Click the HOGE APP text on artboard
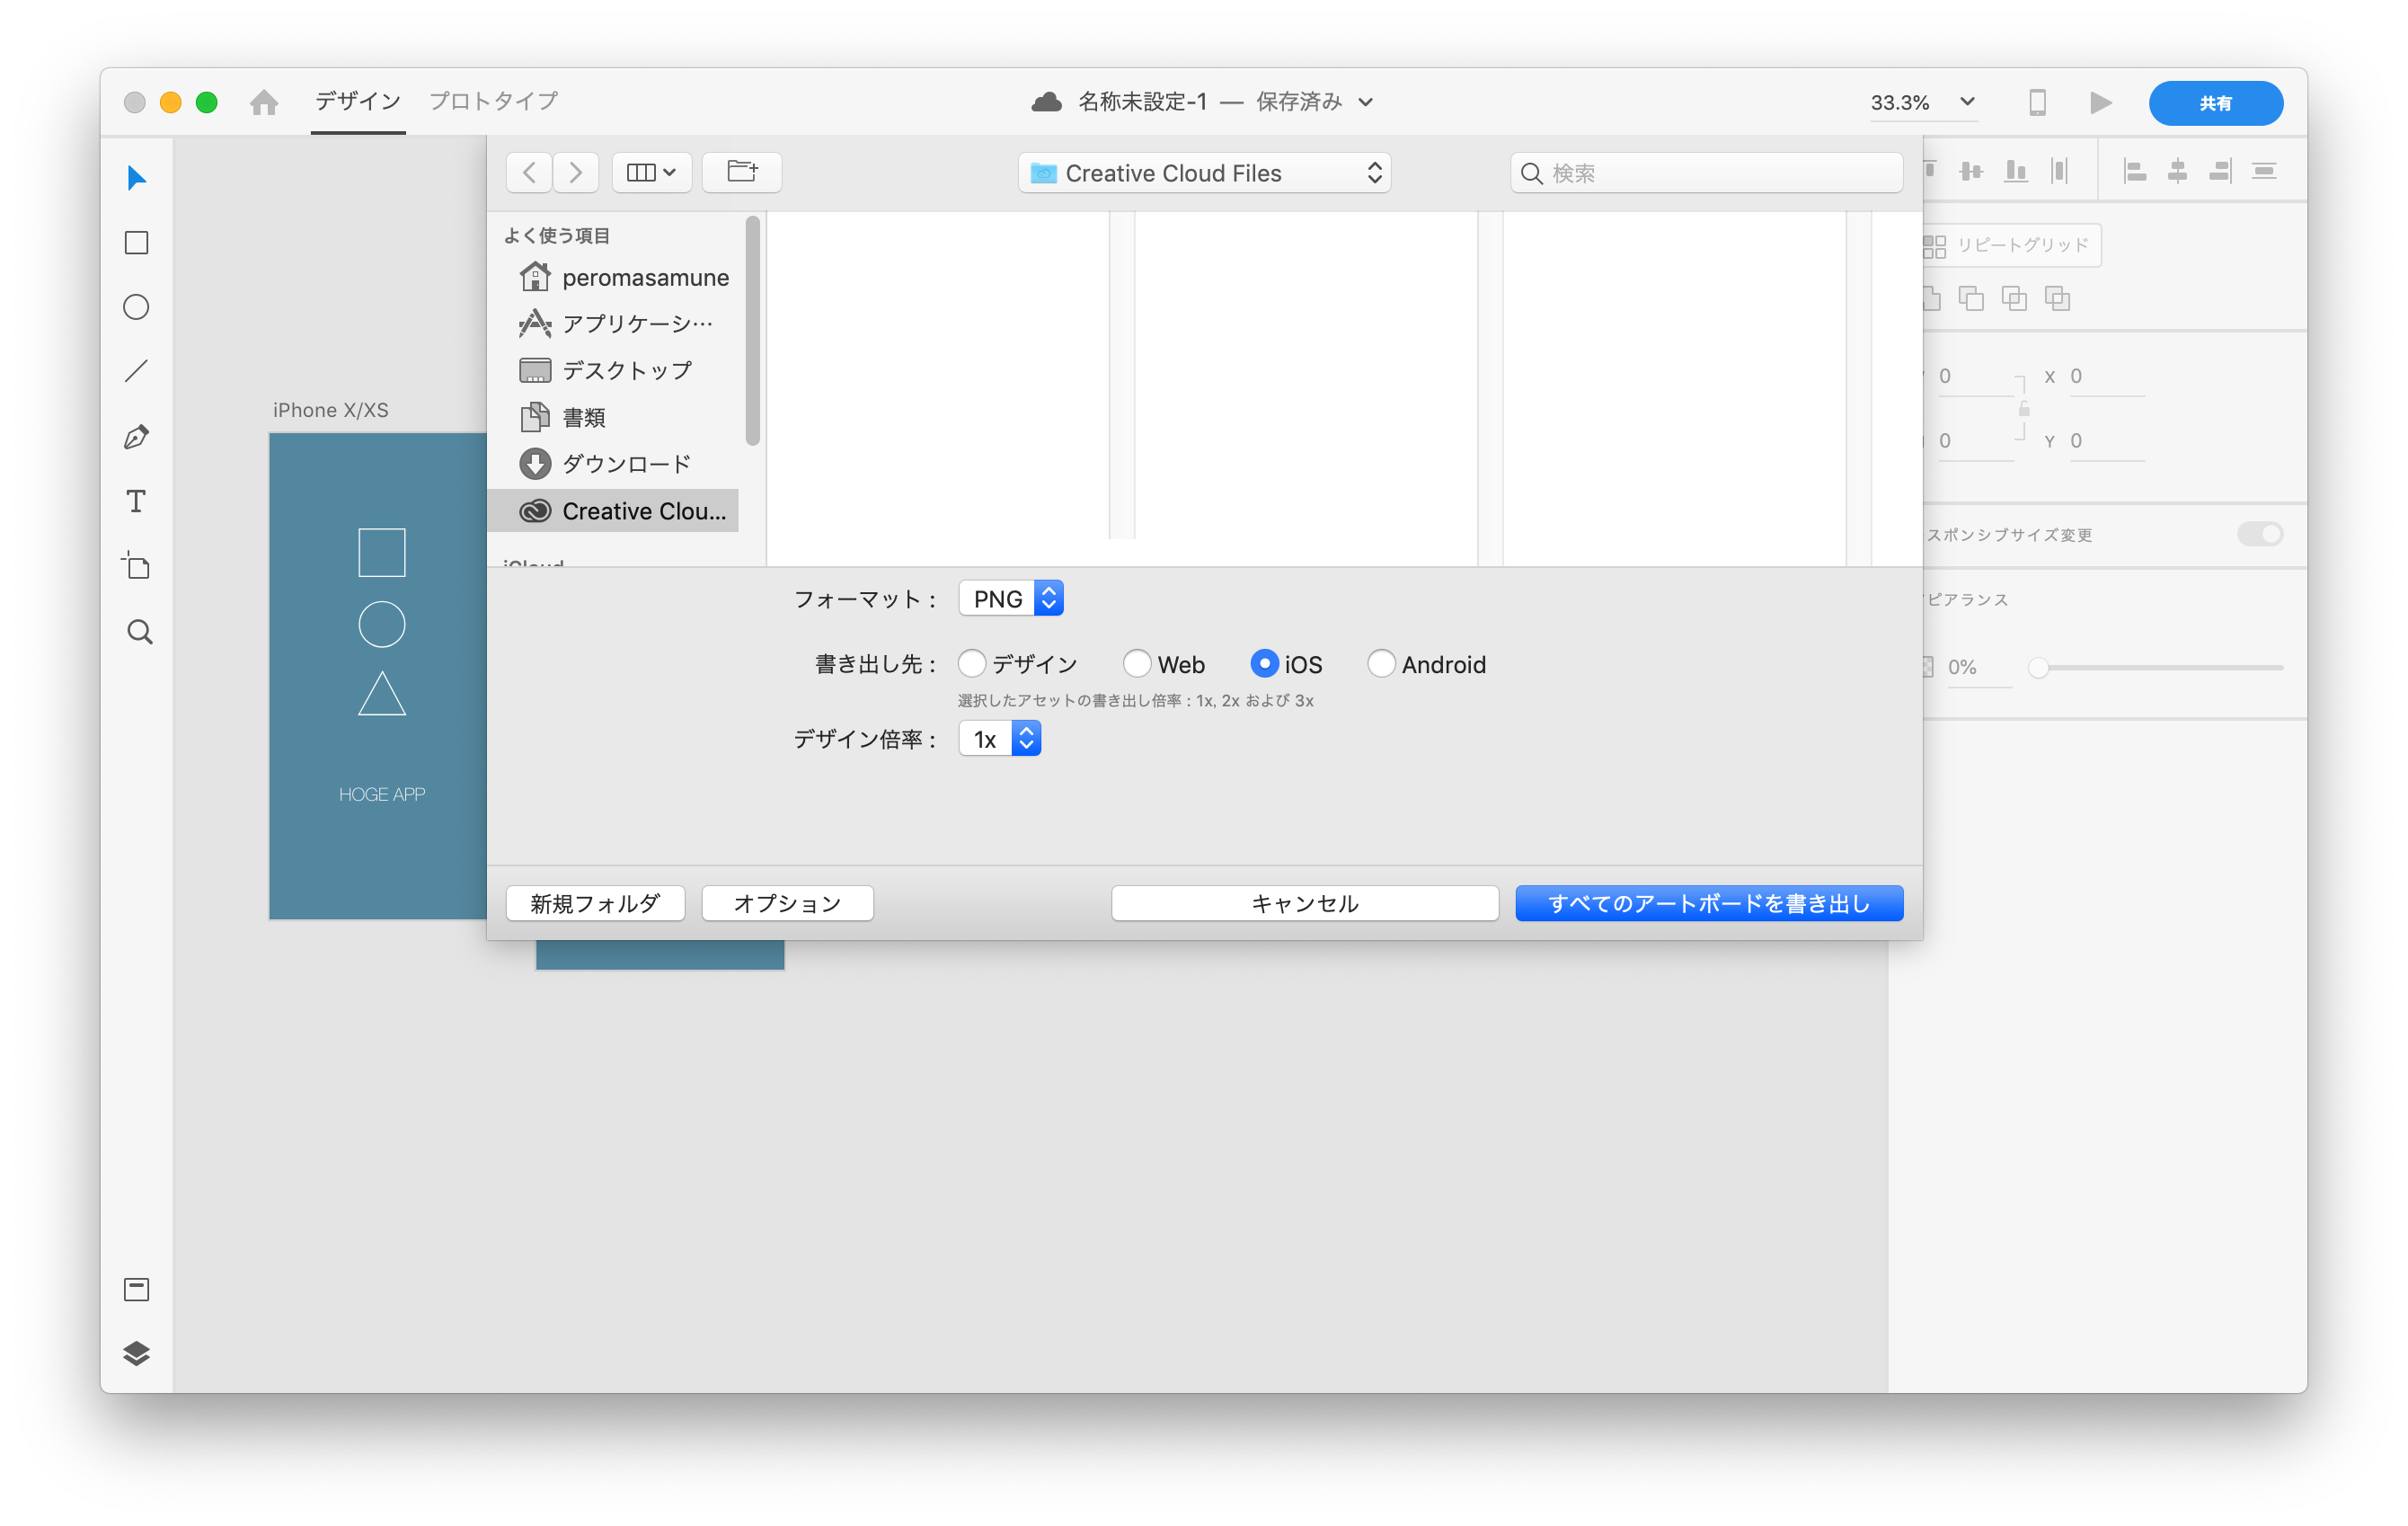Image resolution: width=2408 pixels, height=1526 pixels. [x=382, y=795]
